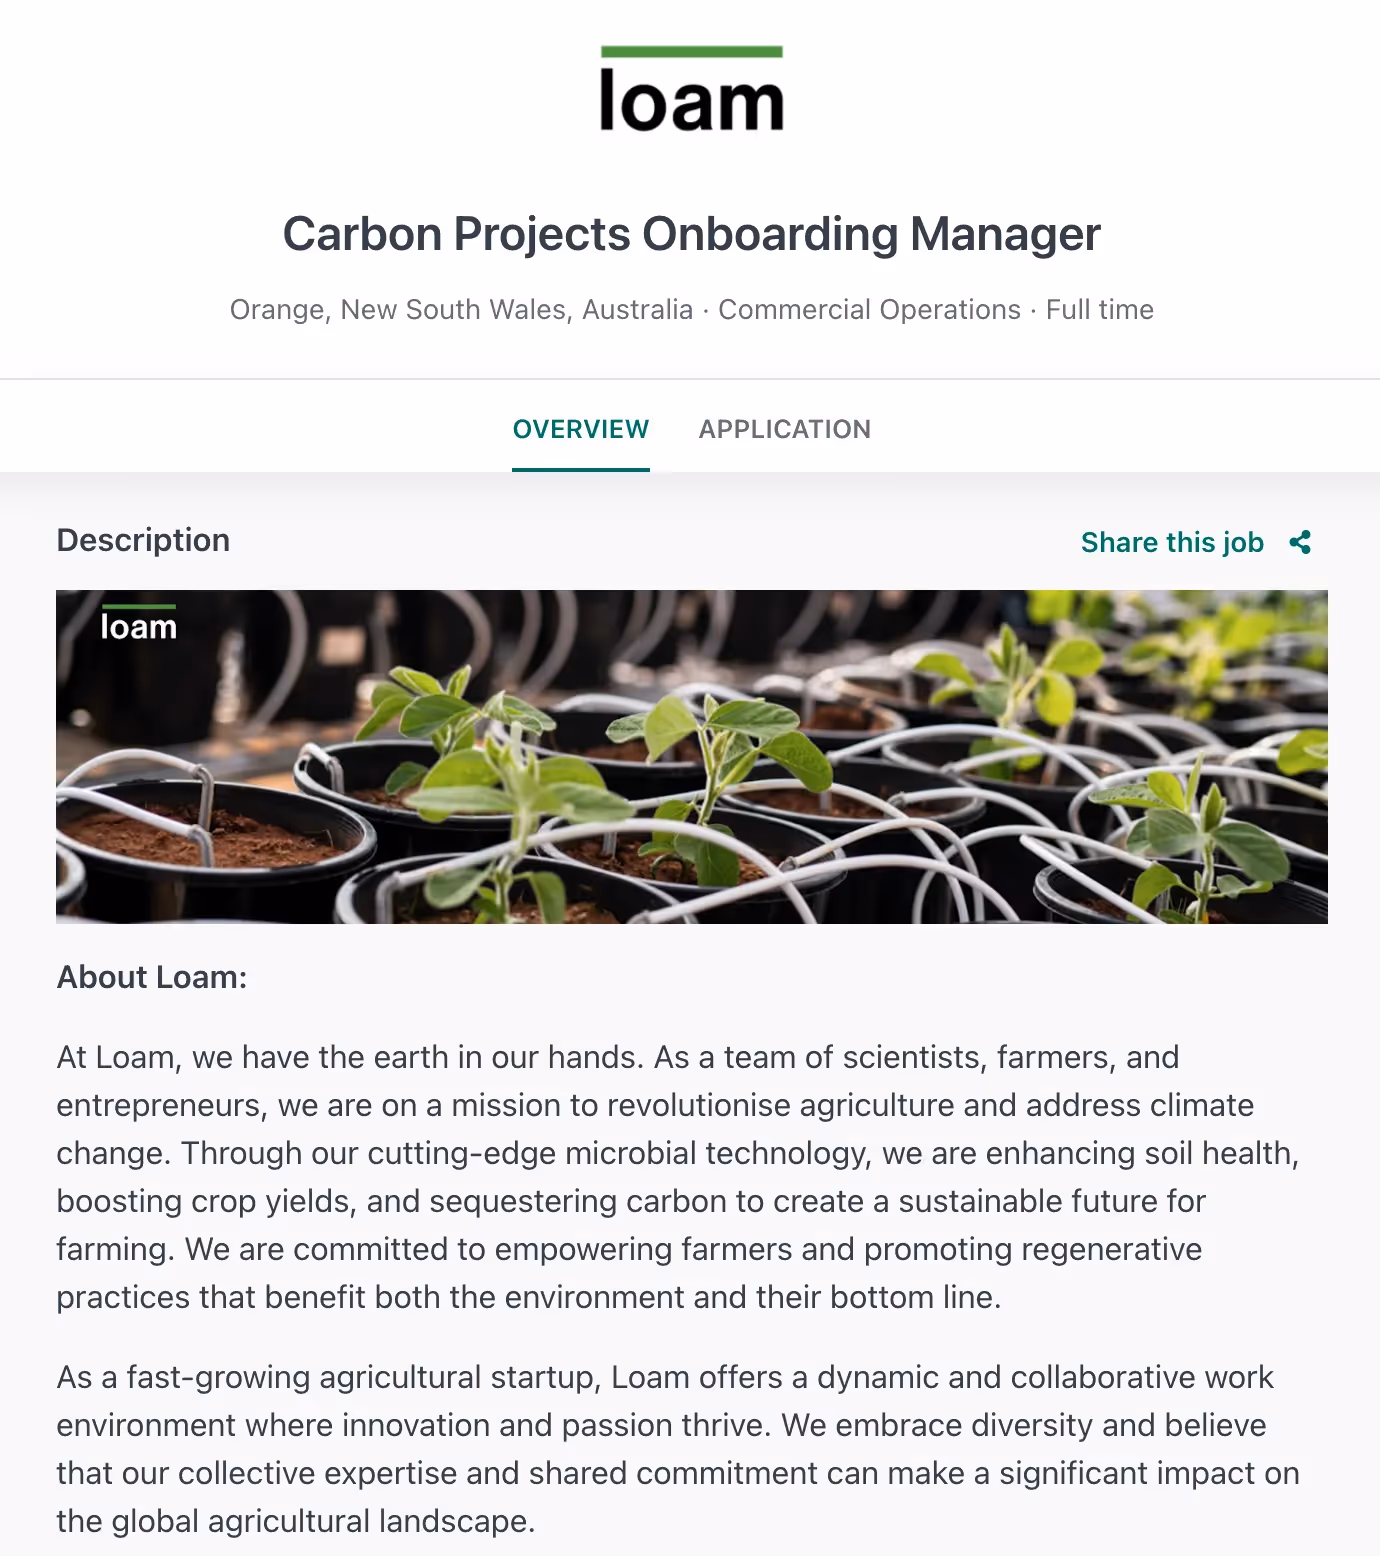Image resolution: width=1380 pixels, height=1556 pixels.
Task: Click the divider line below the tab bar
Action: click(x=690, y=472)
